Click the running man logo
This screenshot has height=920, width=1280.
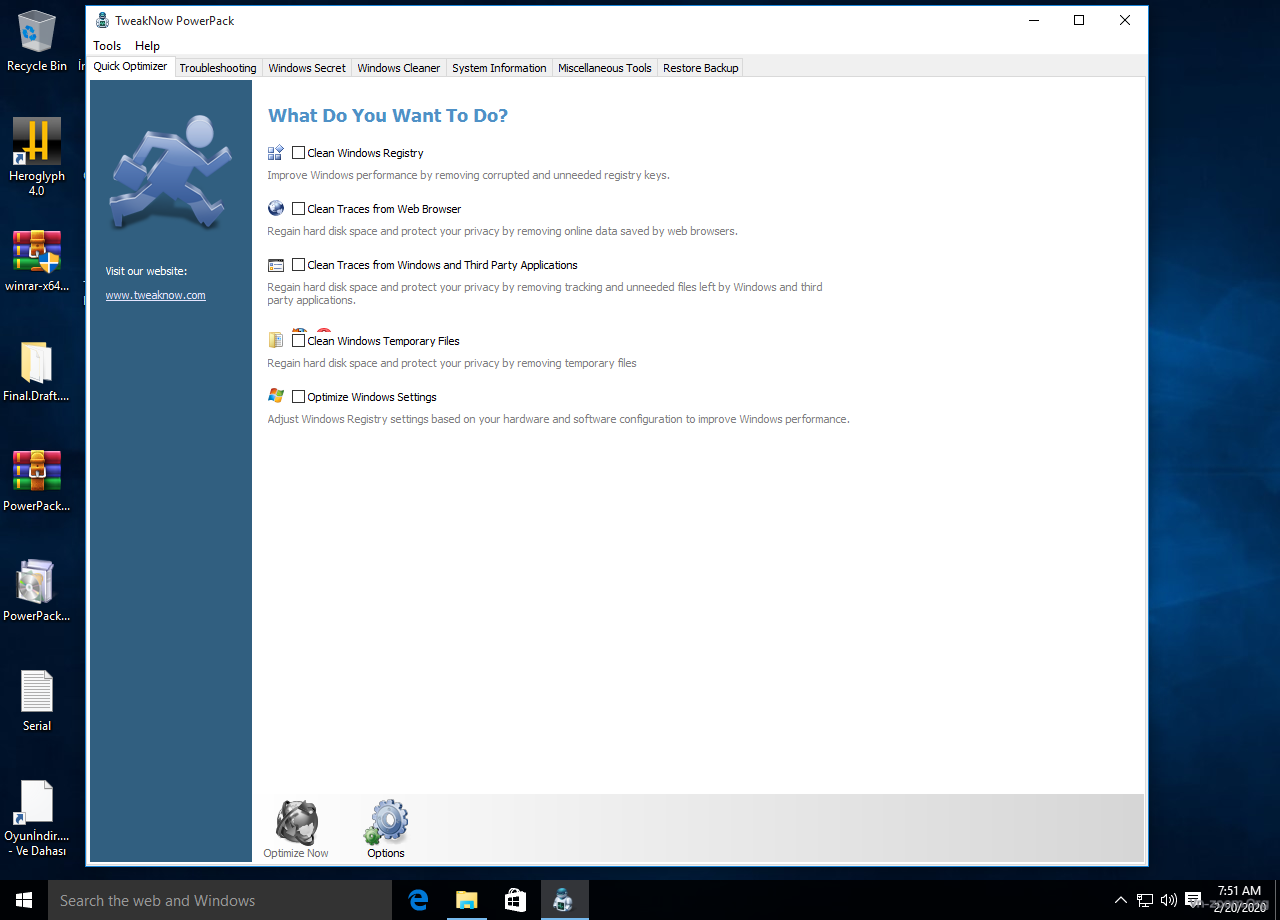[171, 172]
